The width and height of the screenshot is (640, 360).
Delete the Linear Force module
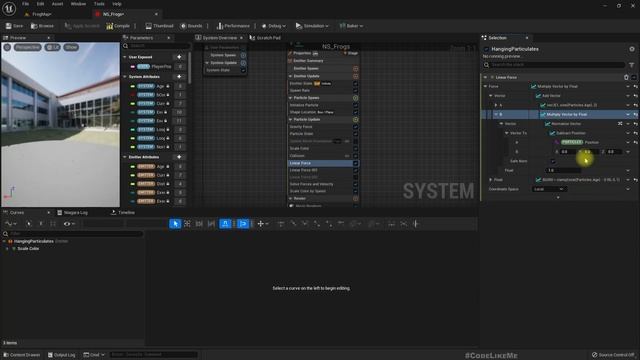(x=626, y=77)
